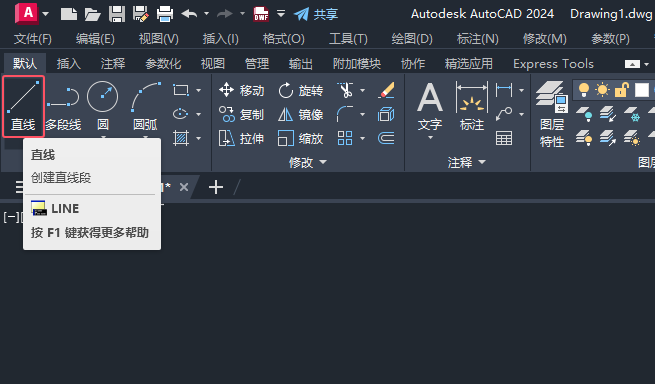
Task: Select the 圆 circle tool
Action: (103, 106)
